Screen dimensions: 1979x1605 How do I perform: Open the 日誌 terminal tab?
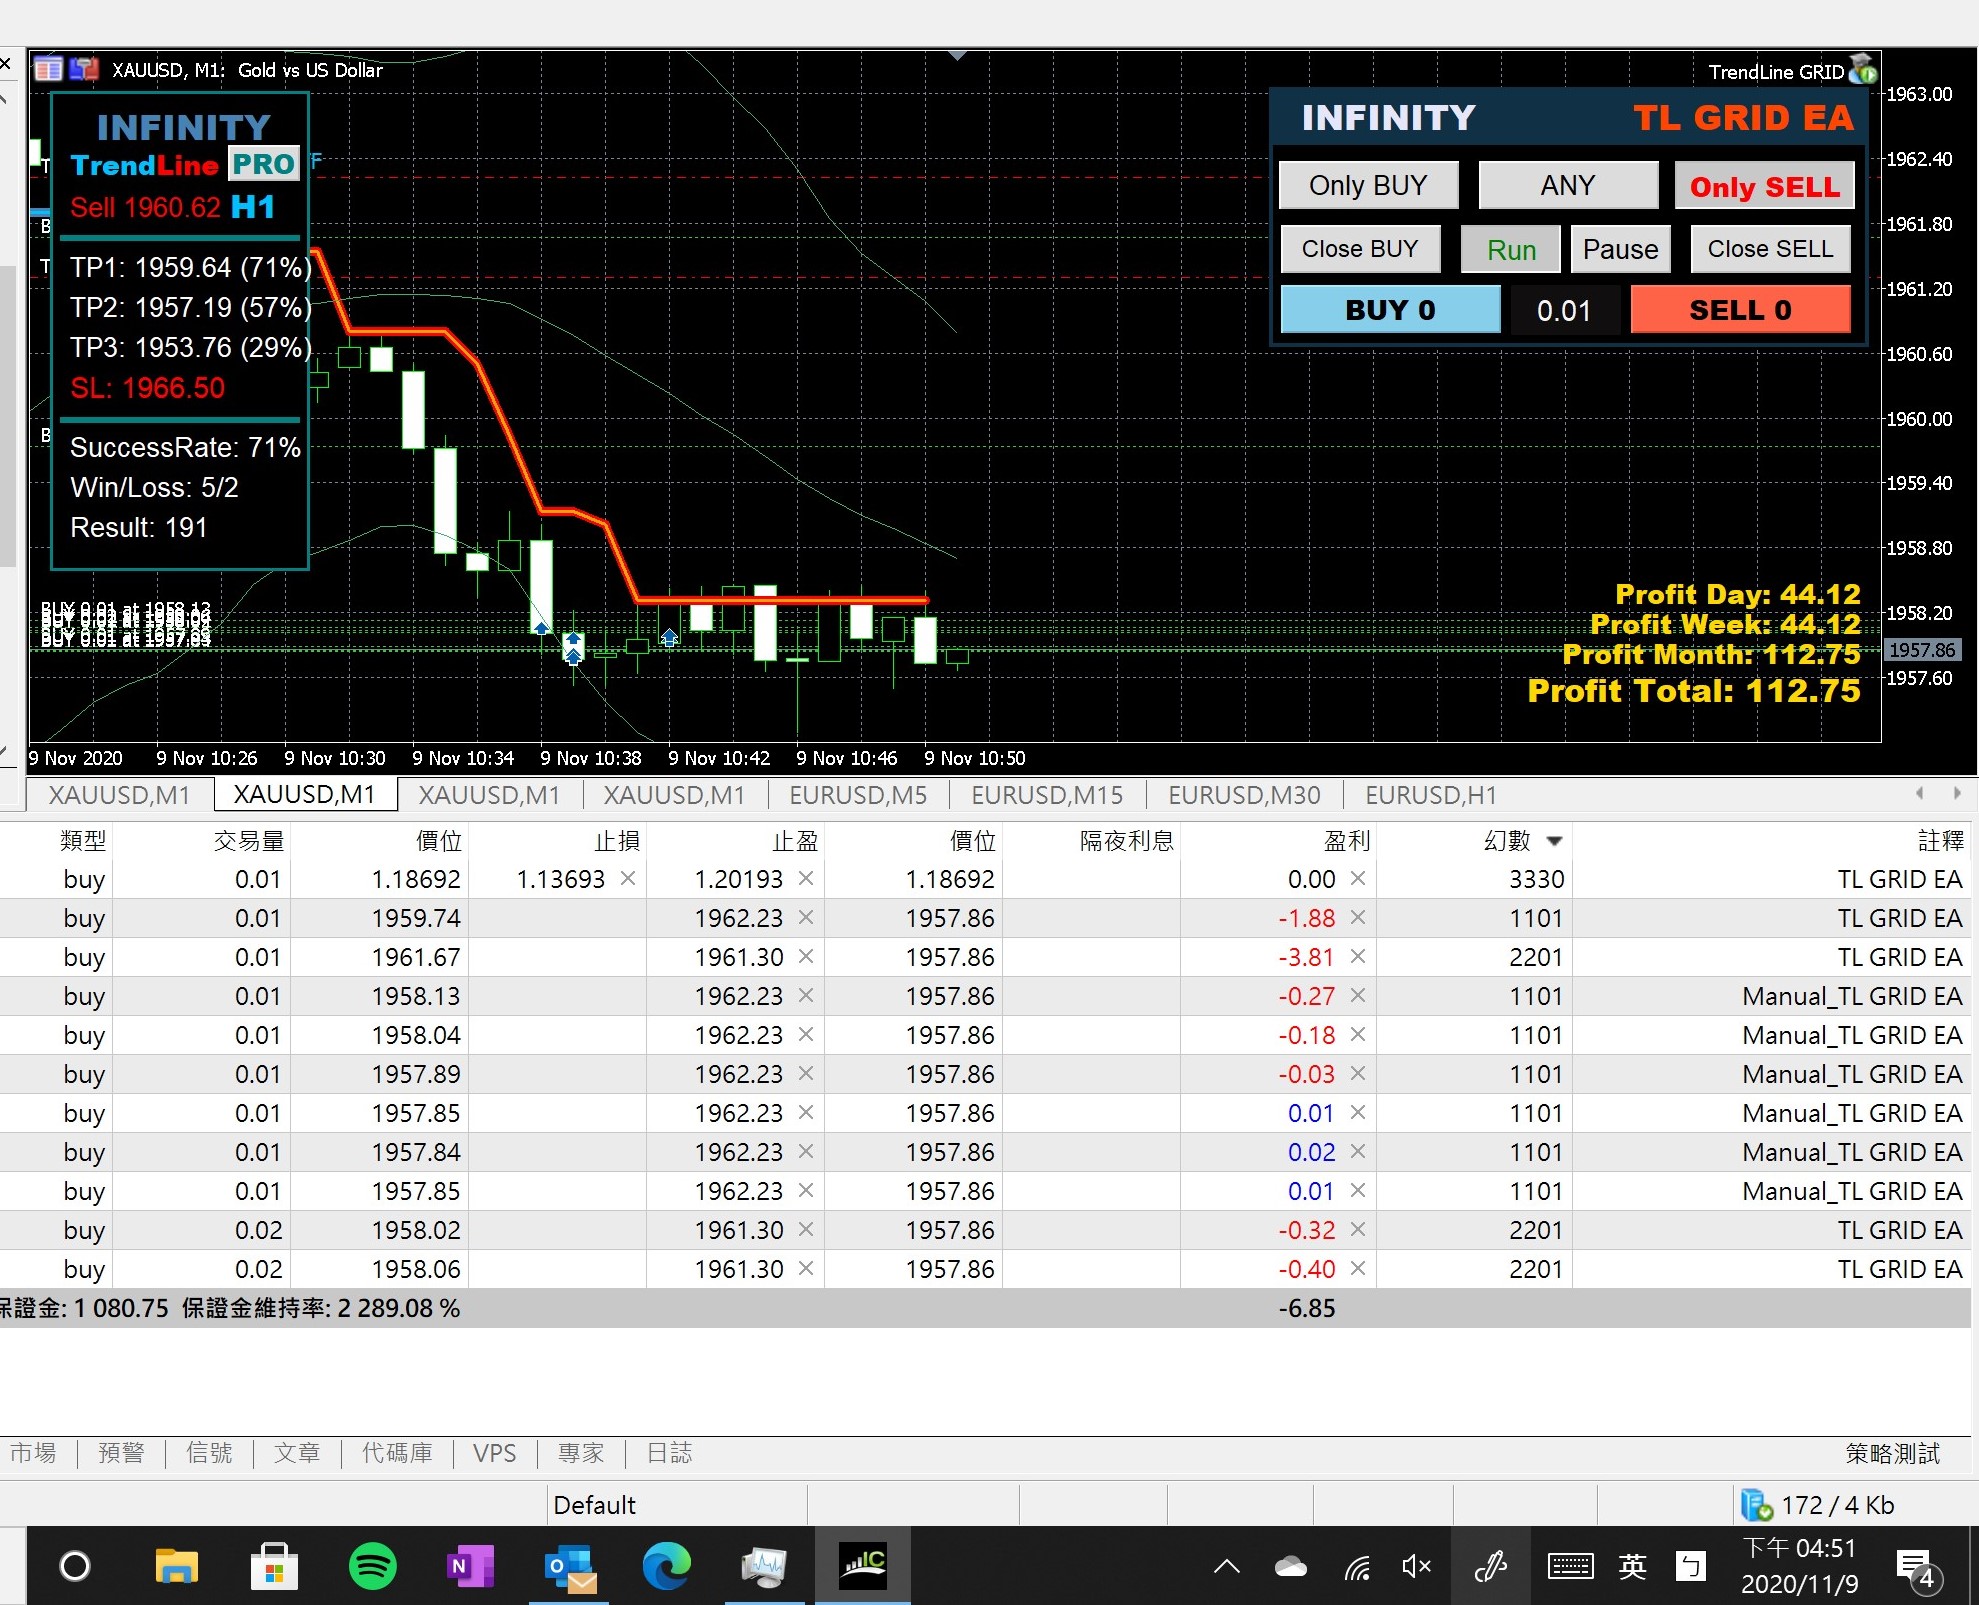[x=669, y=1453]
